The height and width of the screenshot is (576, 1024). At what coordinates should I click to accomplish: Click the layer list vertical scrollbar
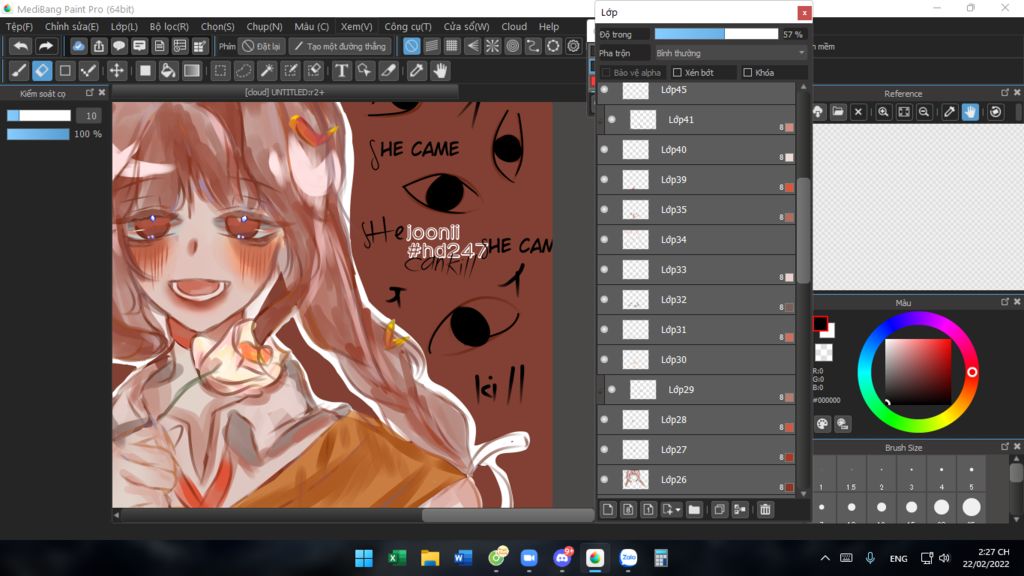click(803, 230)
